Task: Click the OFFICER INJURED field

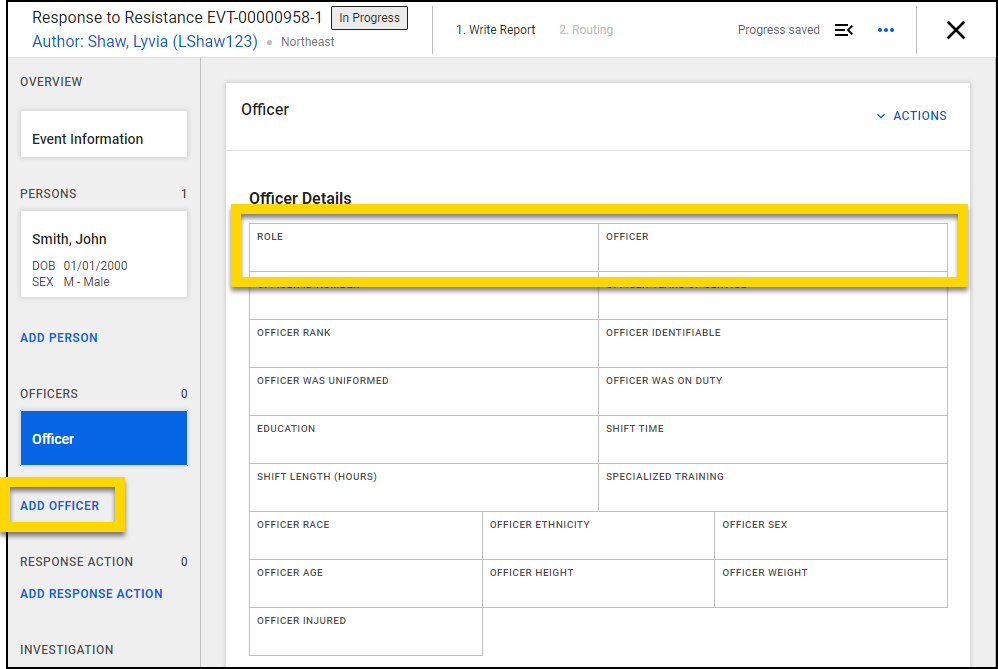Action: click(x=365, y=632)
